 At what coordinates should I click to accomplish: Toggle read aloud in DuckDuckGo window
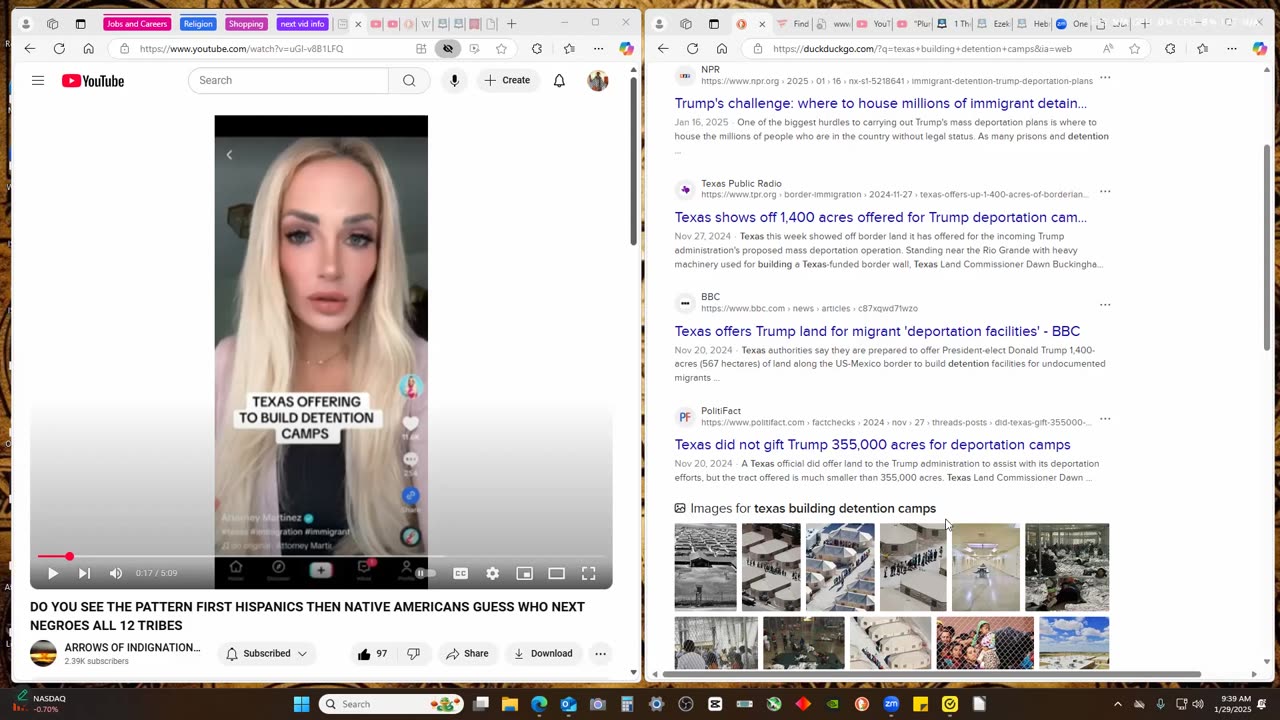point(1108,48)
